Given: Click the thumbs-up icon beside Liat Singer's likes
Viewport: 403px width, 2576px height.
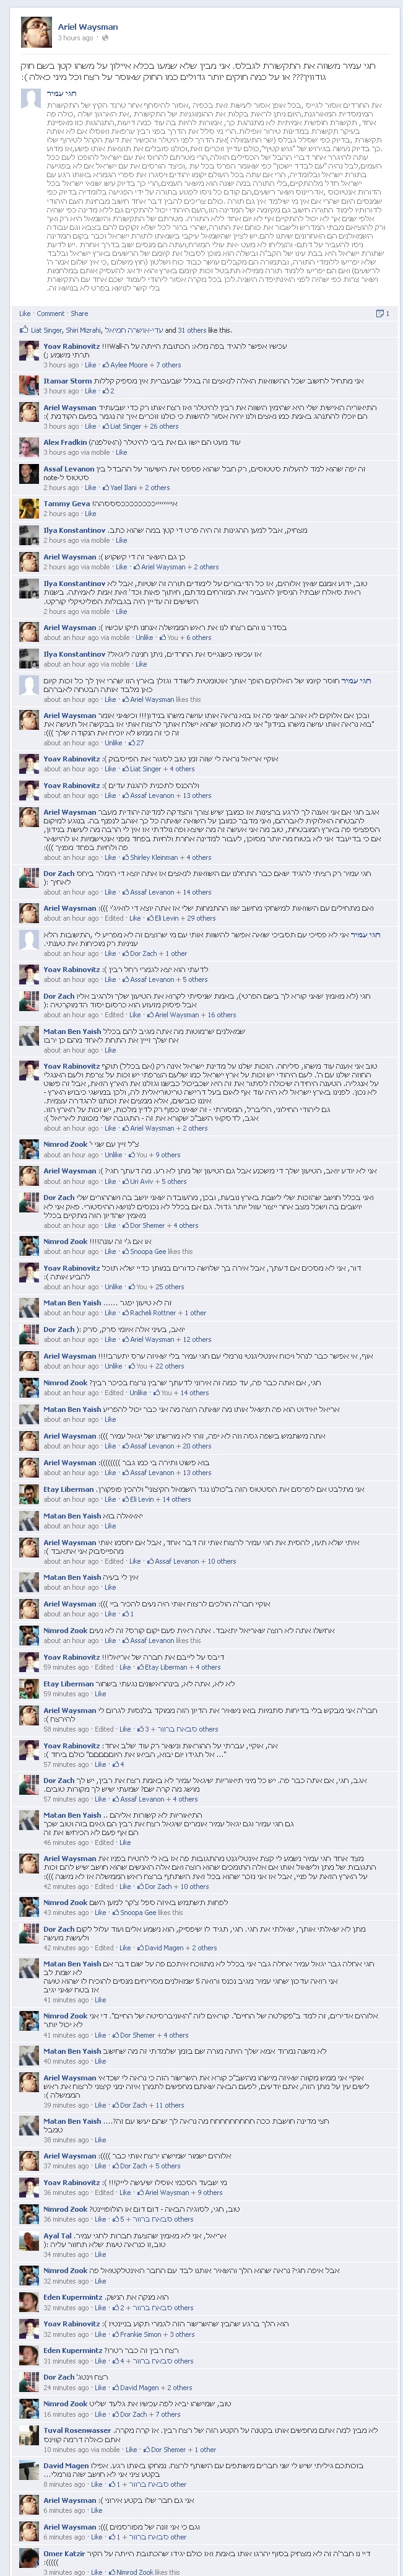Looking at the screenshot, I should [24, 329].
